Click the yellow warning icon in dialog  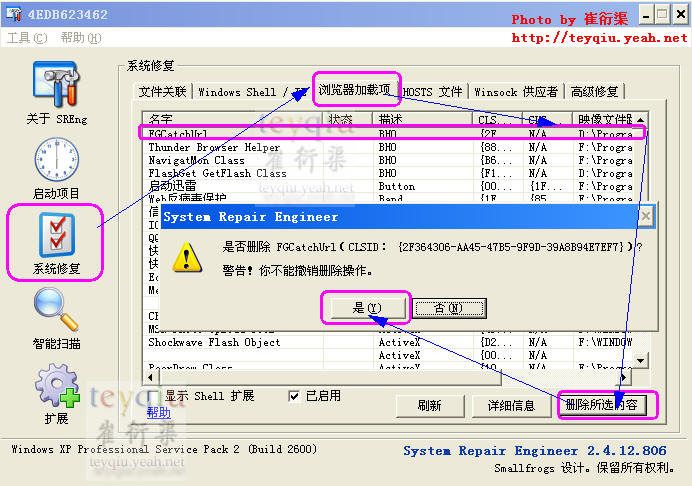point(185,258)
